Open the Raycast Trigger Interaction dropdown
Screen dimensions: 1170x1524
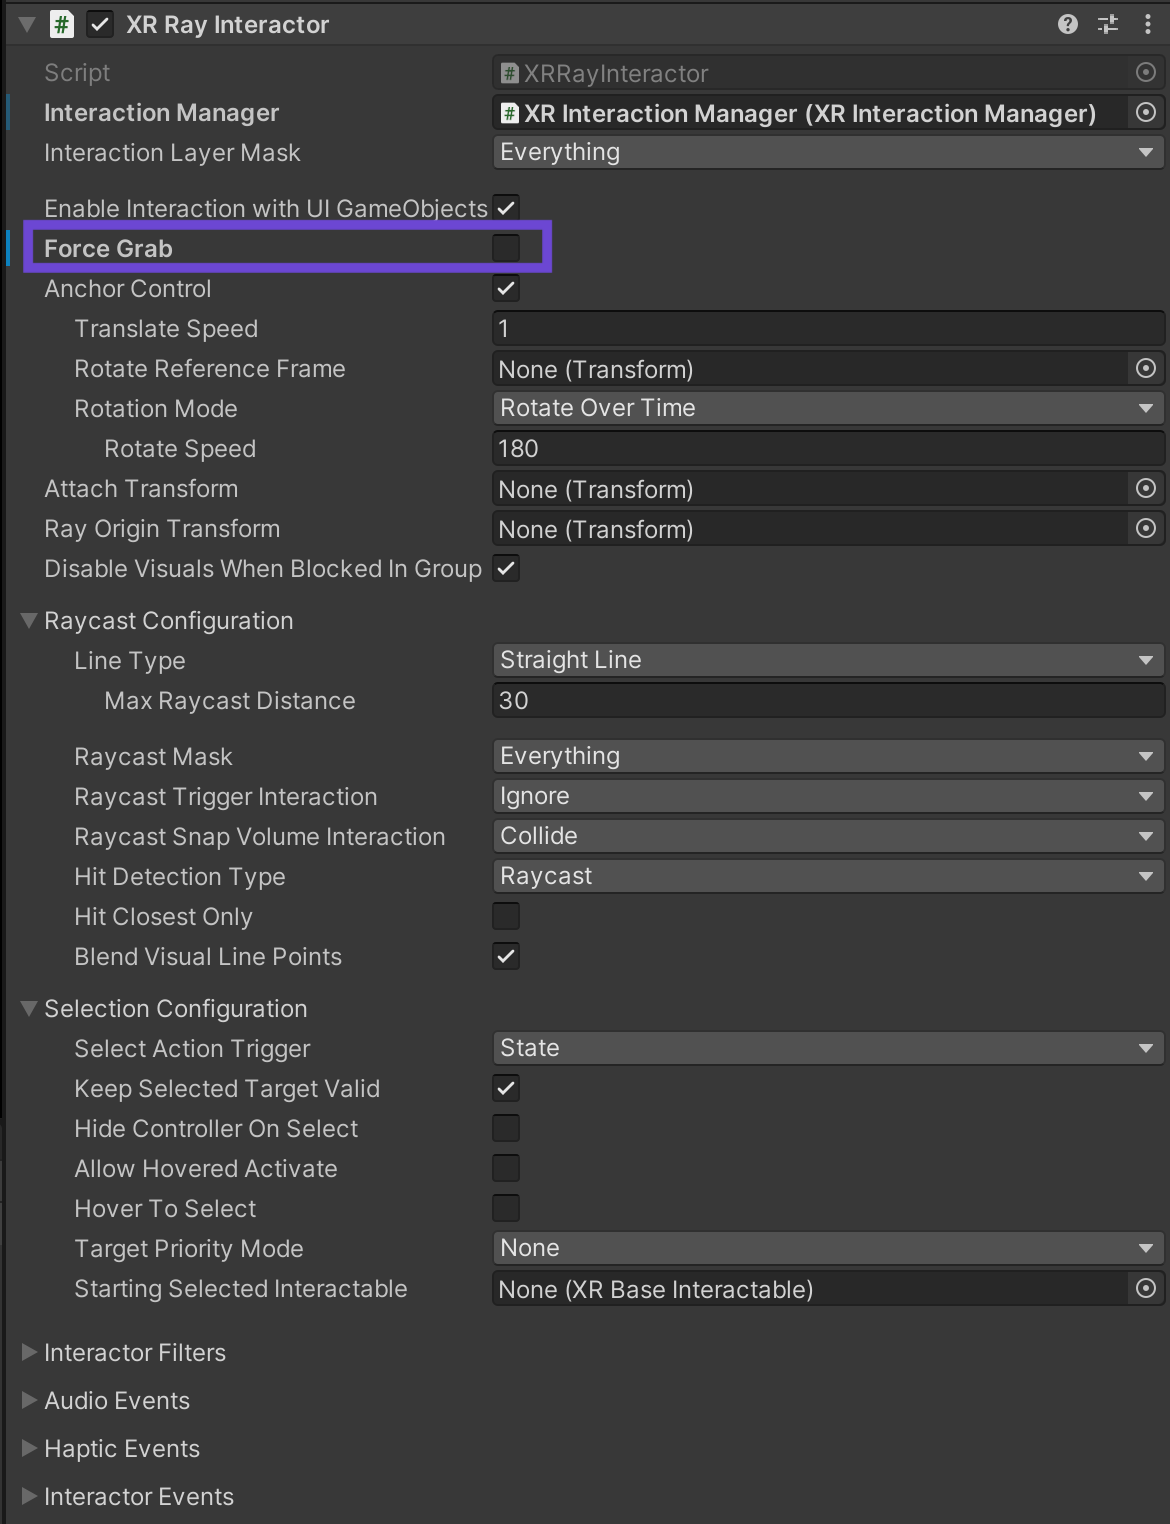click(x=827, y=795)
